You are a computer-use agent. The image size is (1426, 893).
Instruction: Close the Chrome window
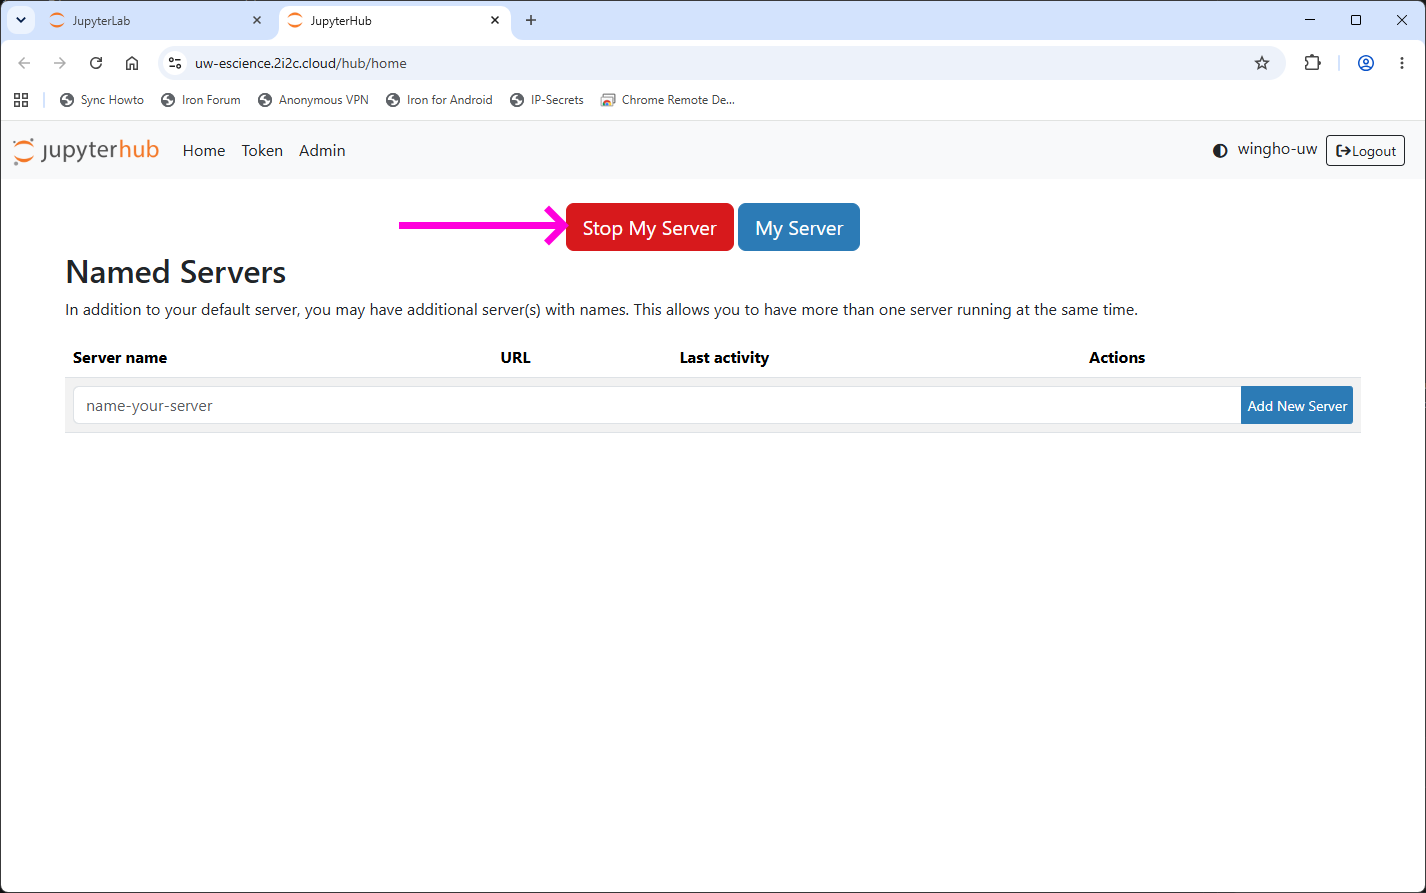[1402, 20]
